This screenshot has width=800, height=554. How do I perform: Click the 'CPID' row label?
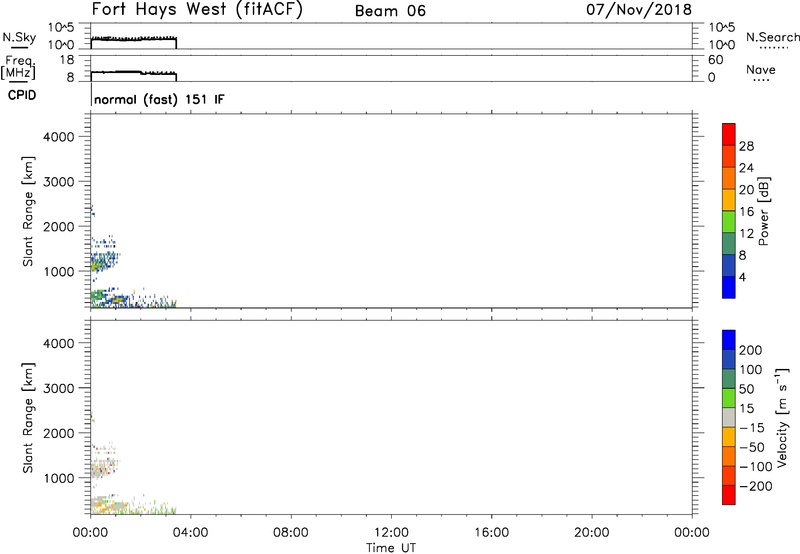pyautogui.click(x=22, y=95)
